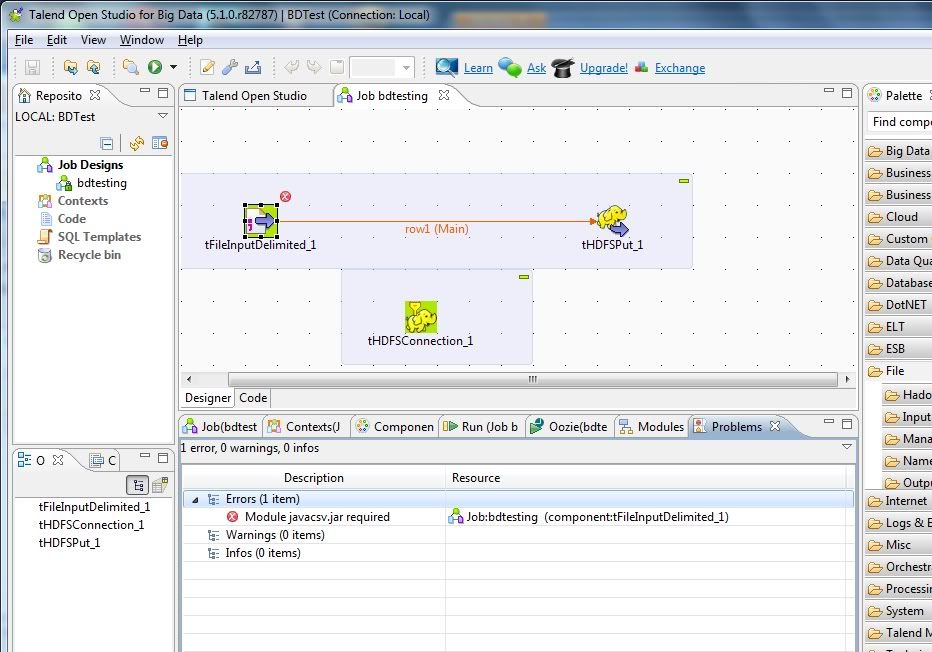Click the Save toolbar icon
Viewport: 932px width, 652px height.
pyautogui.click(x=32, y=67)
